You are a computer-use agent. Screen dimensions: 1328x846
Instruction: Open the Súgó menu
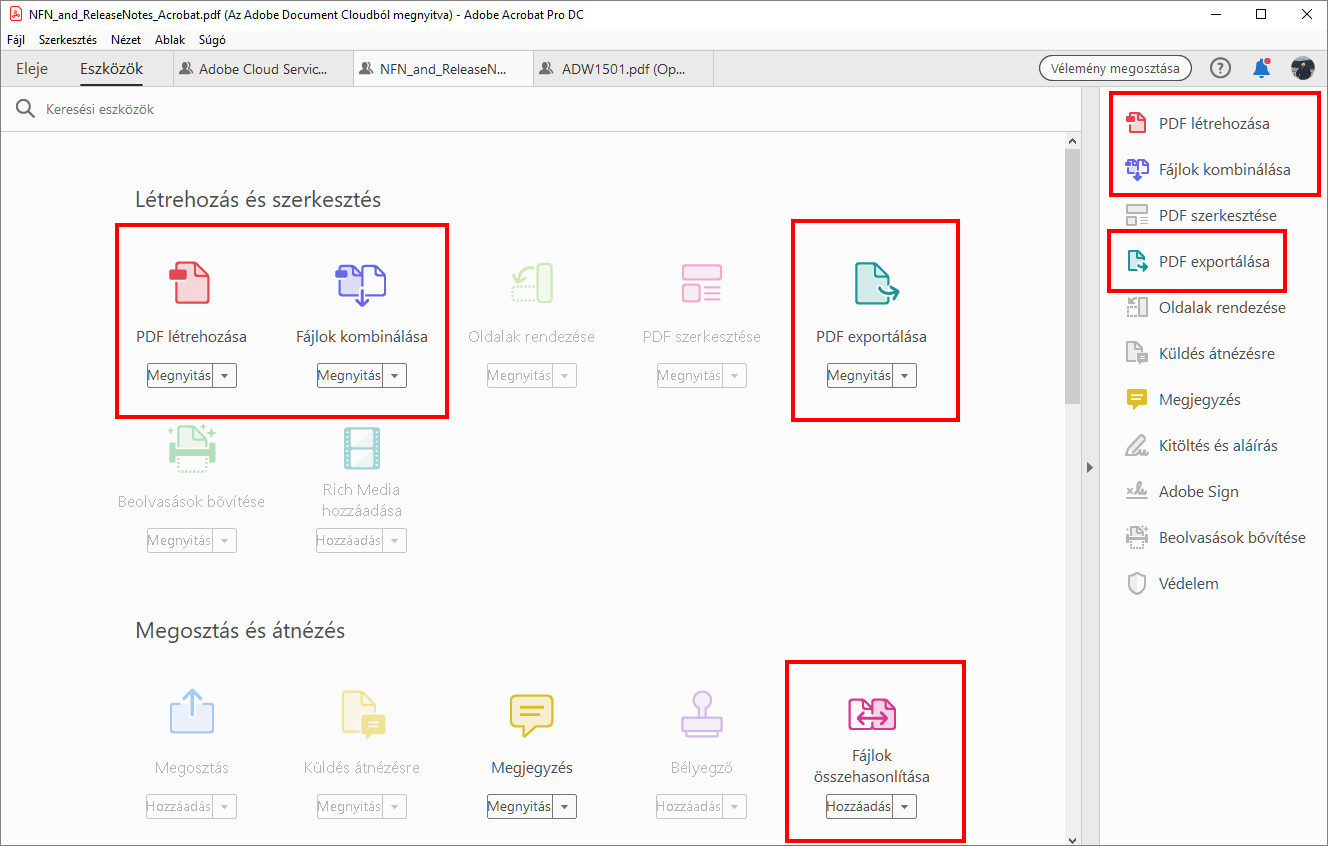[212, 40]
